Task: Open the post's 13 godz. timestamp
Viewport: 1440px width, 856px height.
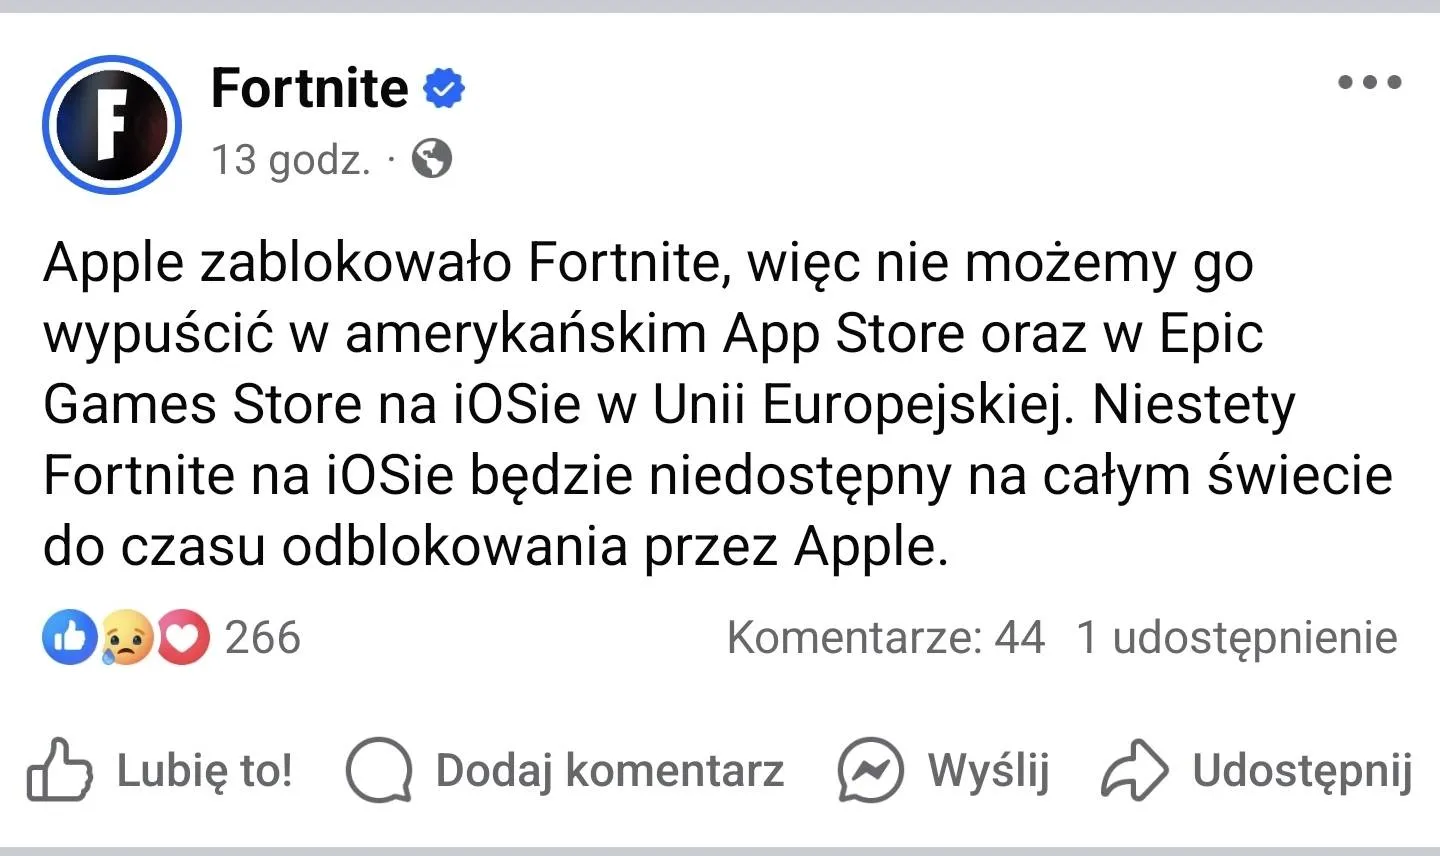Action: [291, 159]
